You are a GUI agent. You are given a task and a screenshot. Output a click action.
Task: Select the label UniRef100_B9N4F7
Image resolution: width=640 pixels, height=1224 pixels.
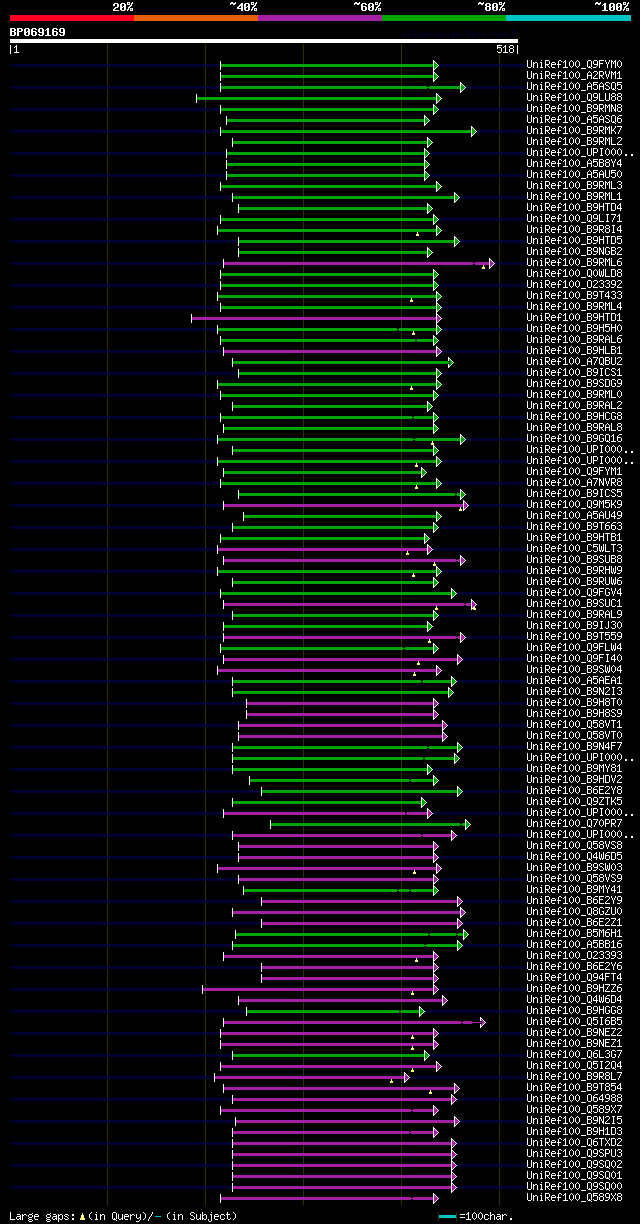point(574,746)
